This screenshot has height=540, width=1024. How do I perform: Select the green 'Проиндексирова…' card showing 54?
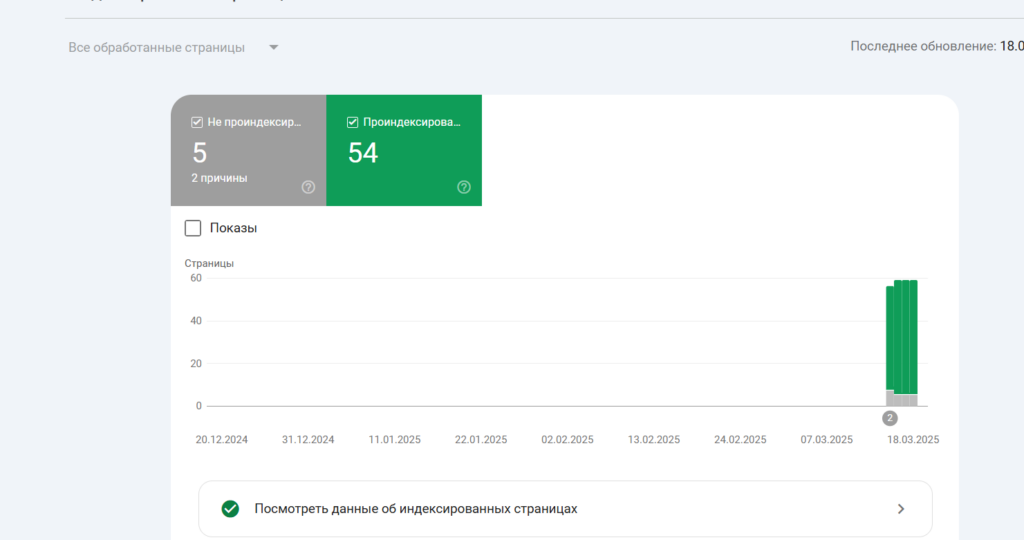pos(404,150)
